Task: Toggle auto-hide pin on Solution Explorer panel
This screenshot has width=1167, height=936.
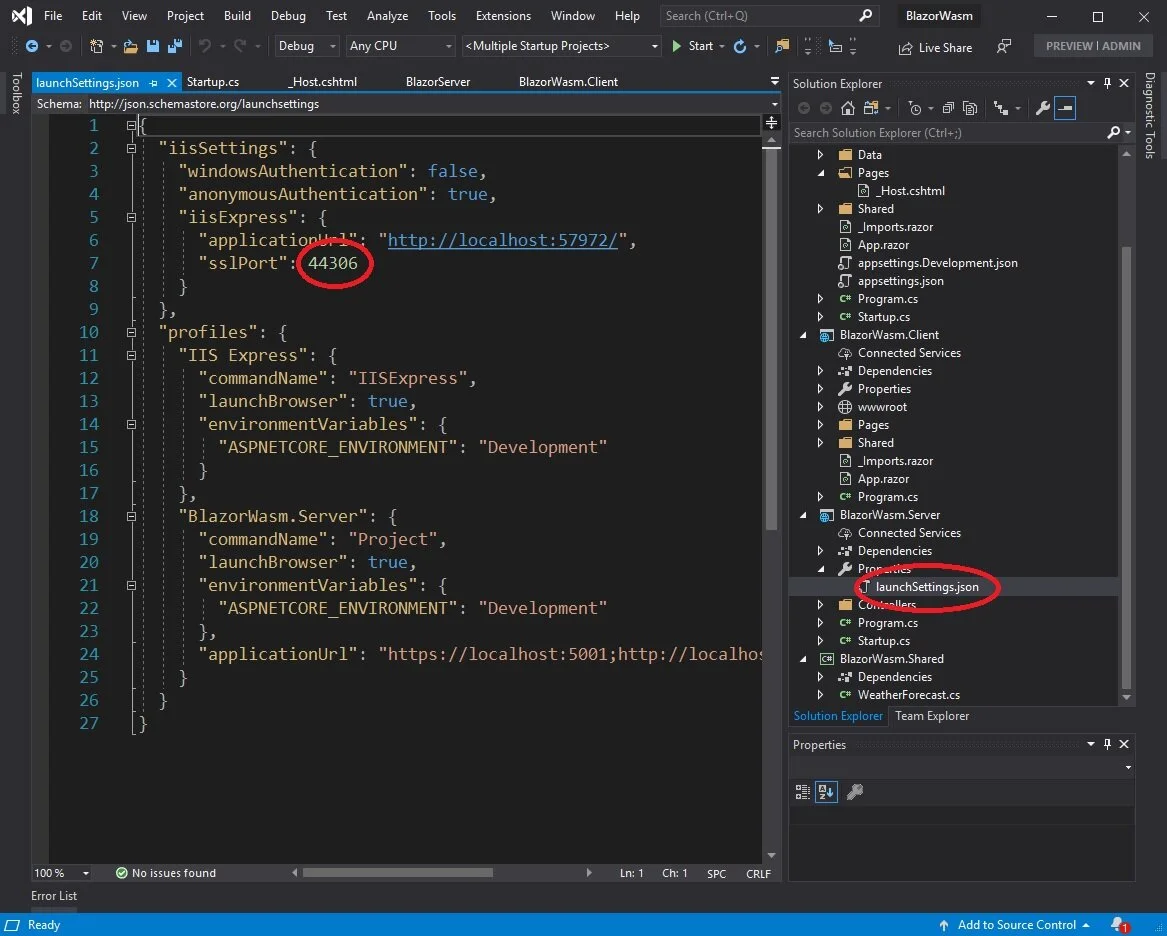Action: (x=1107, y=83)
